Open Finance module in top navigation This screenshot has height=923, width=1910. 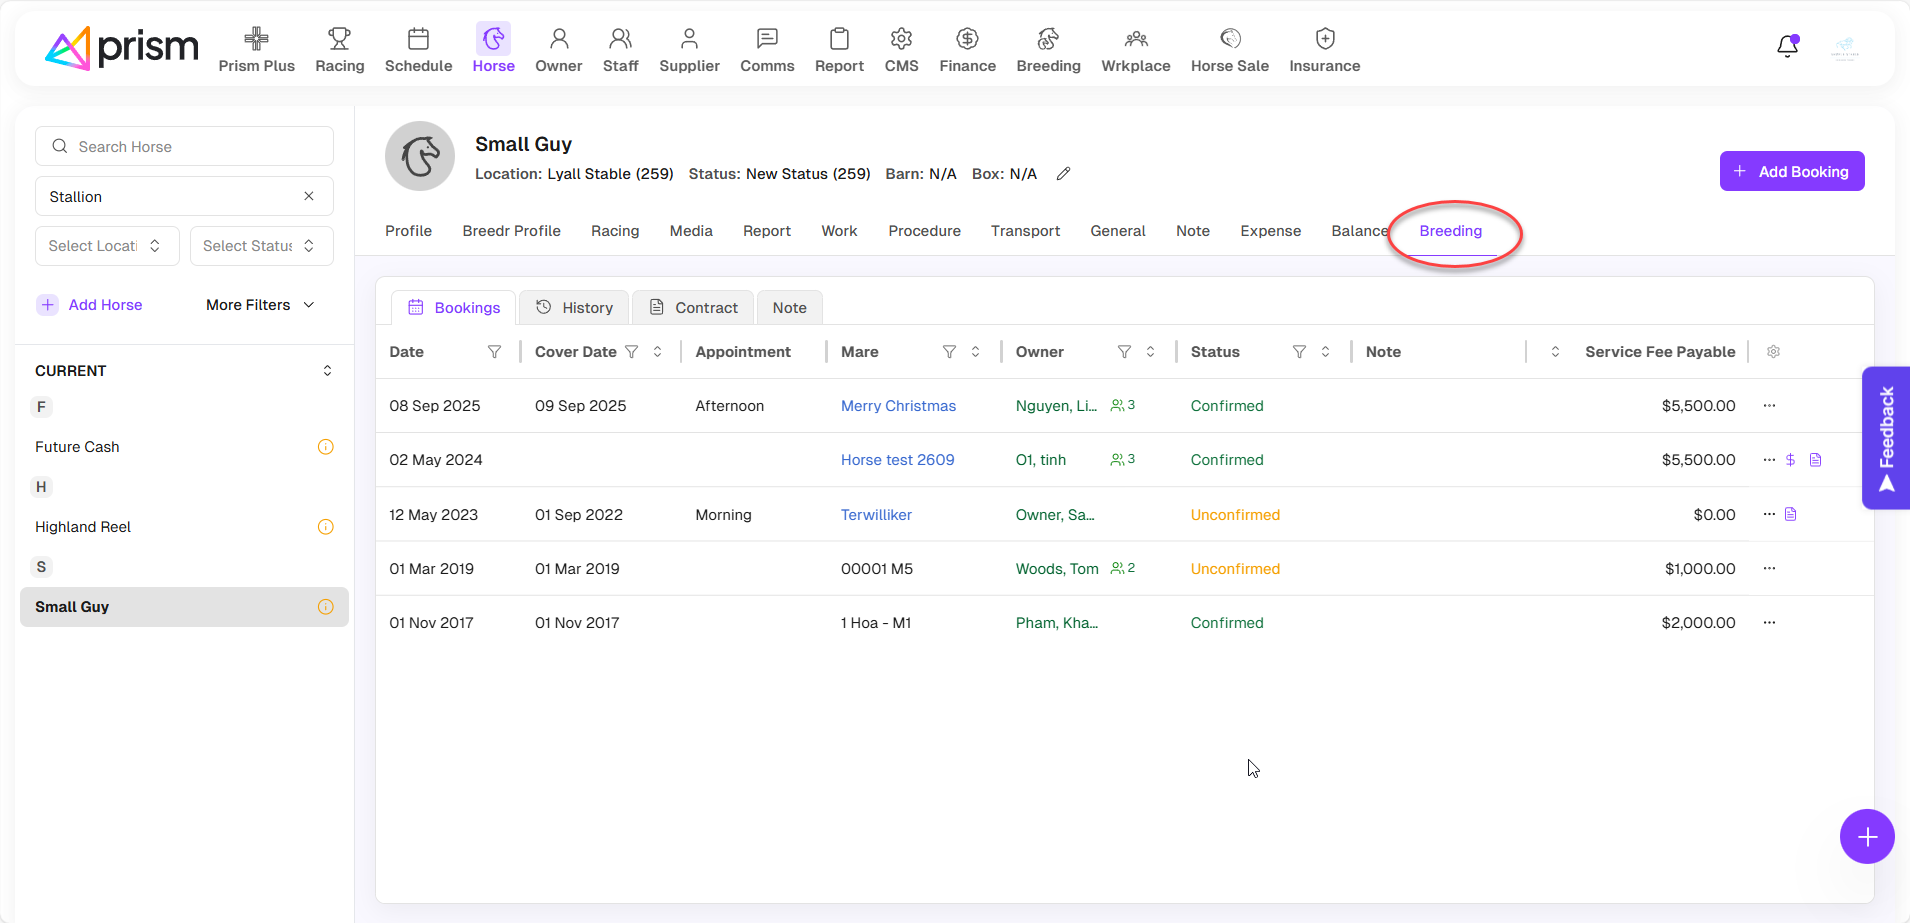(x=967, y=50)
